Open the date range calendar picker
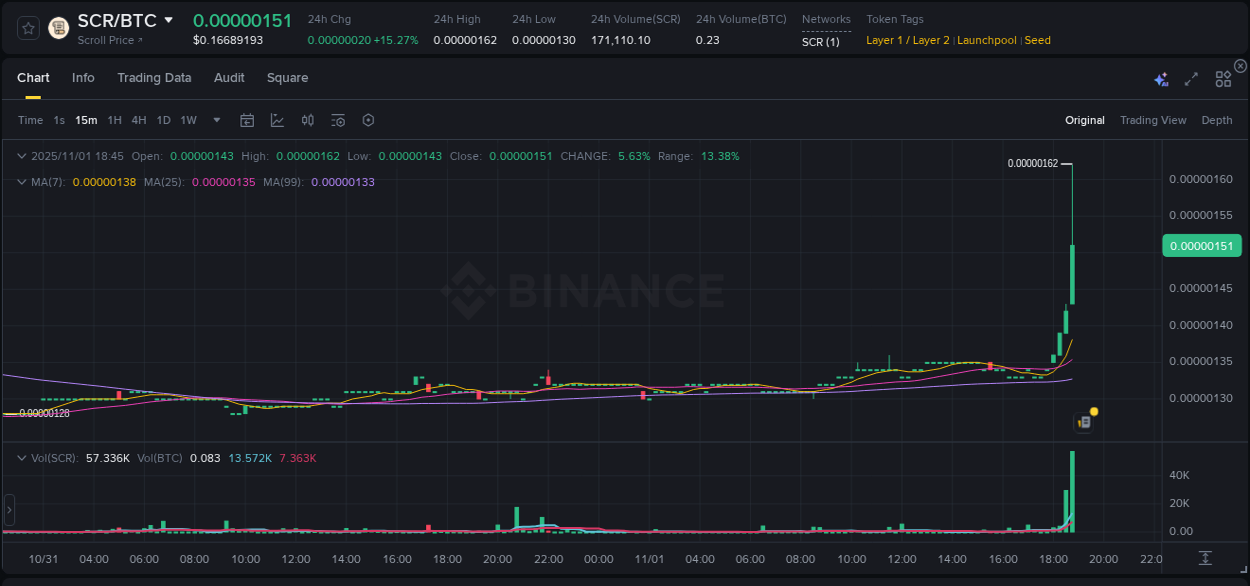The height and width of the screenshot is (586, 1250). click(x=247, y=120)
